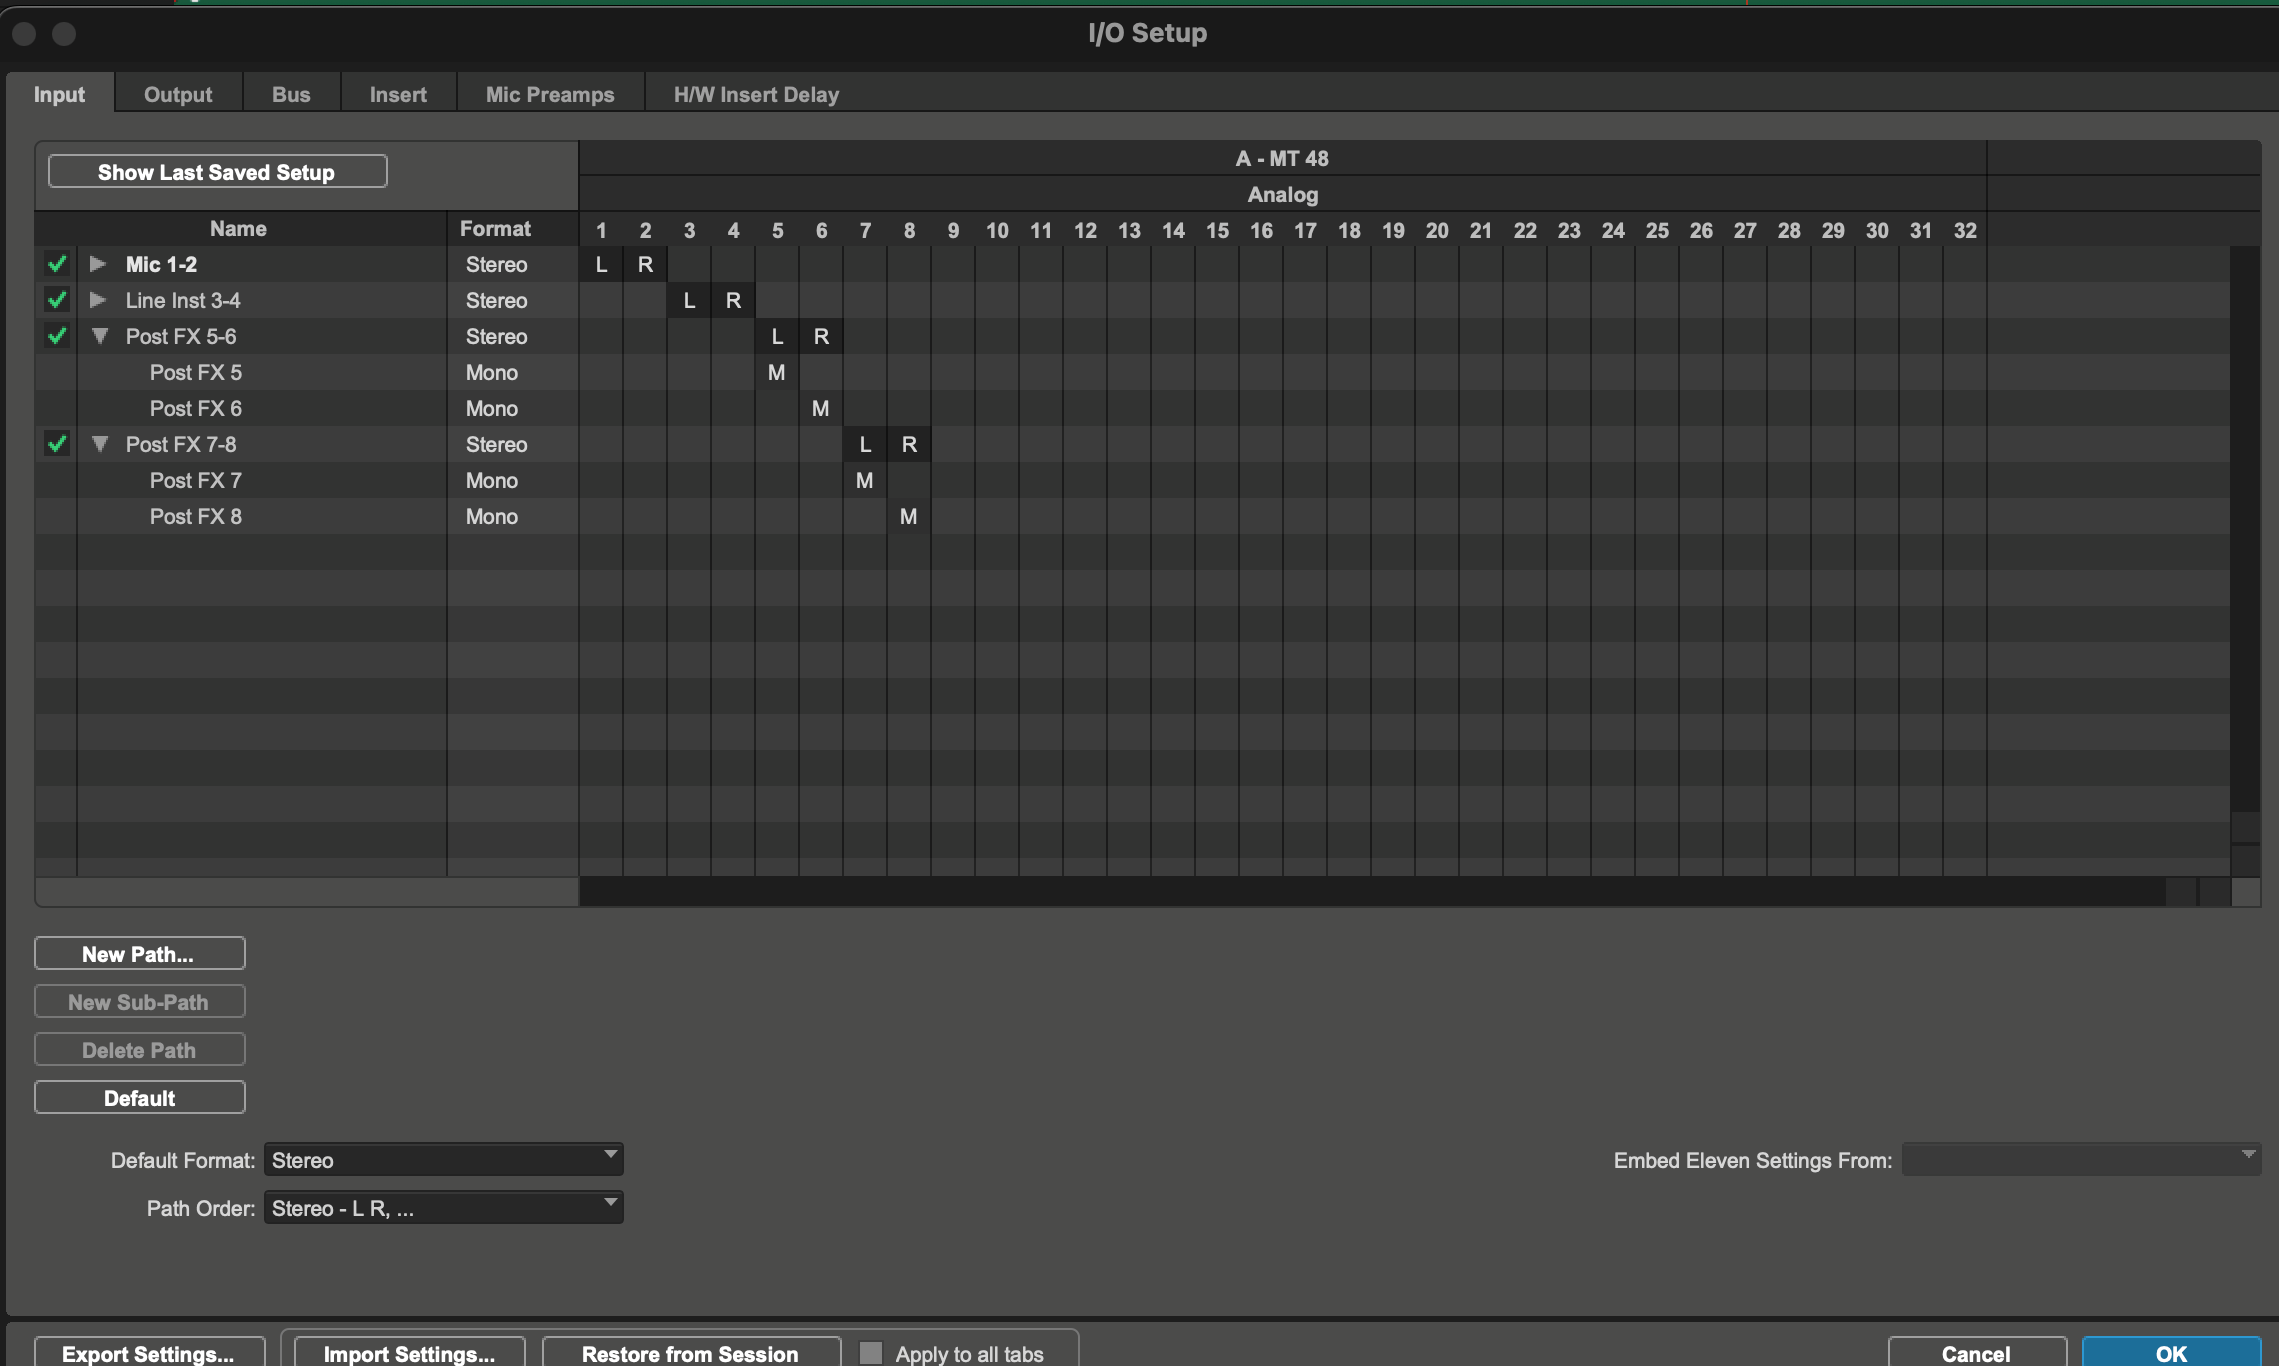Uncheck the Mic 1-2 path active checkbox

[57, 265]
